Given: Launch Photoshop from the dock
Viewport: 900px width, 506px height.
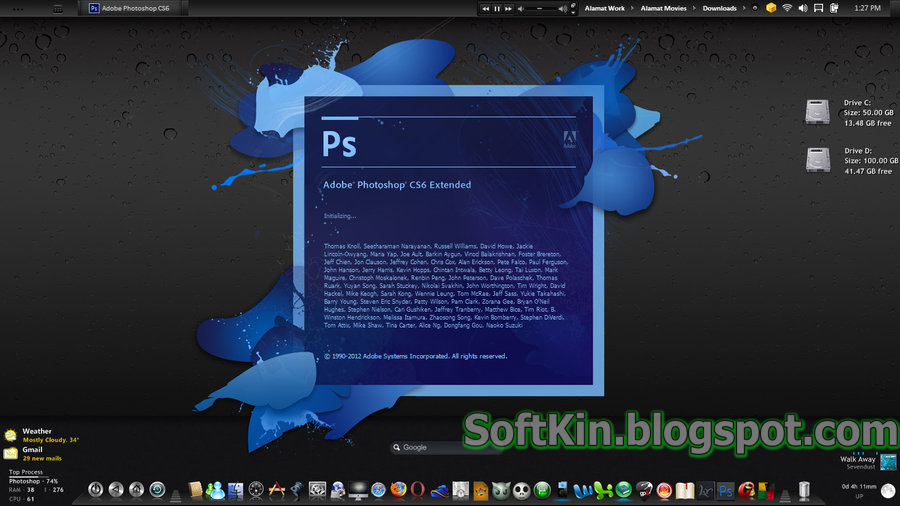Looking at the screenshot, I should coord(726,491).
